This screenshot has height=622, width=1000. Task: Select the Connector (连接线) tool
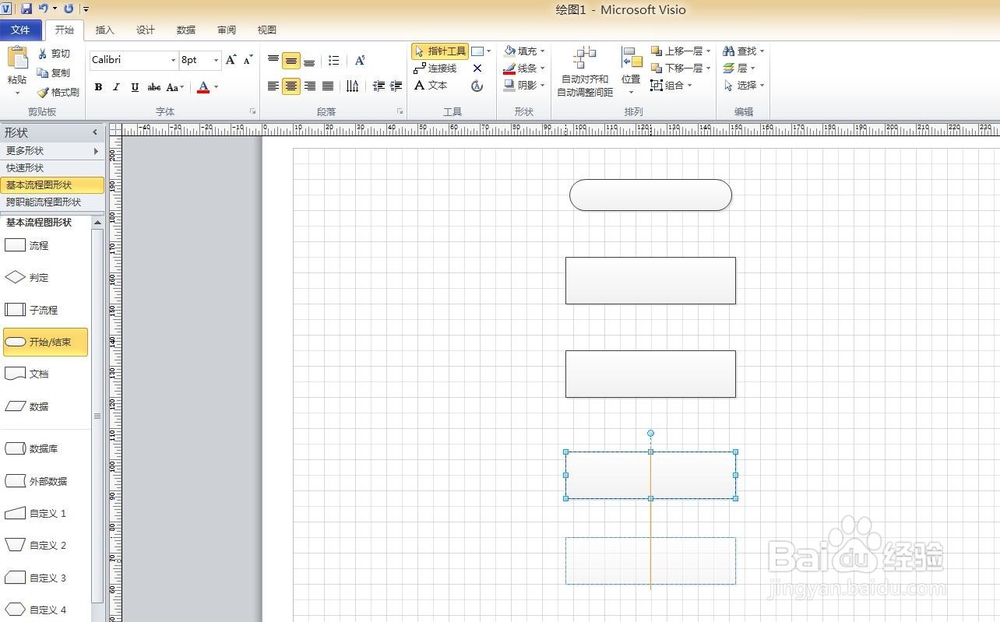(x=436, y=68)
